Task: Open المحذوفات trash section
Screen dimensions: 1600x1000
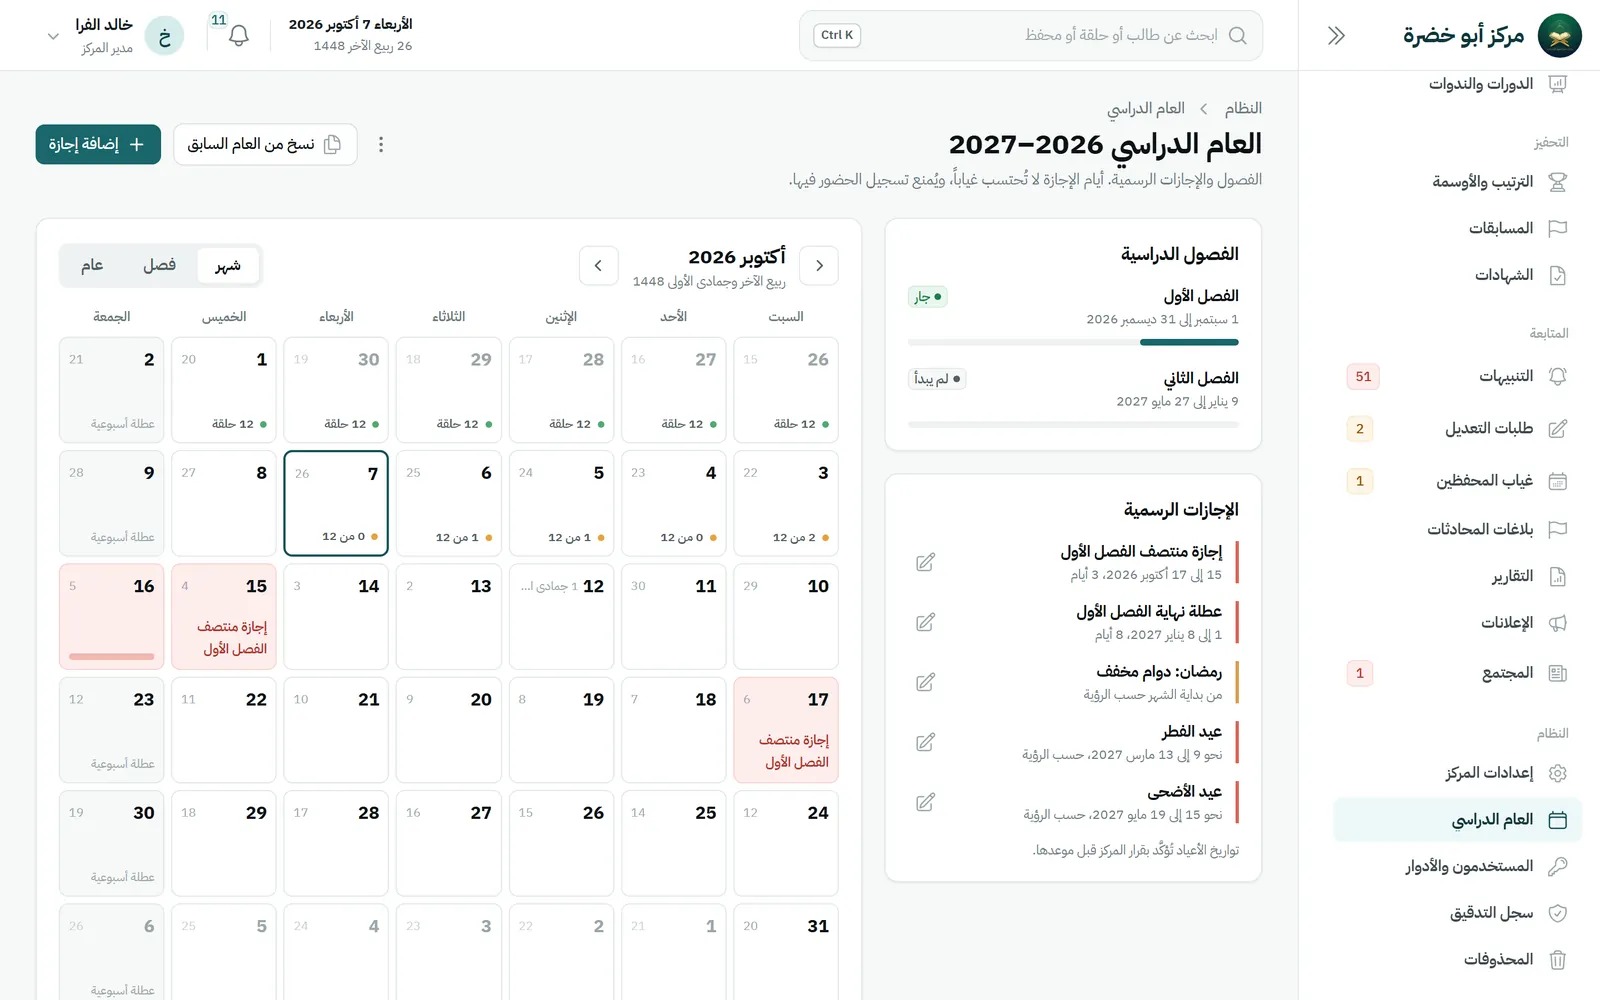Action: (x=1458, y=960)
